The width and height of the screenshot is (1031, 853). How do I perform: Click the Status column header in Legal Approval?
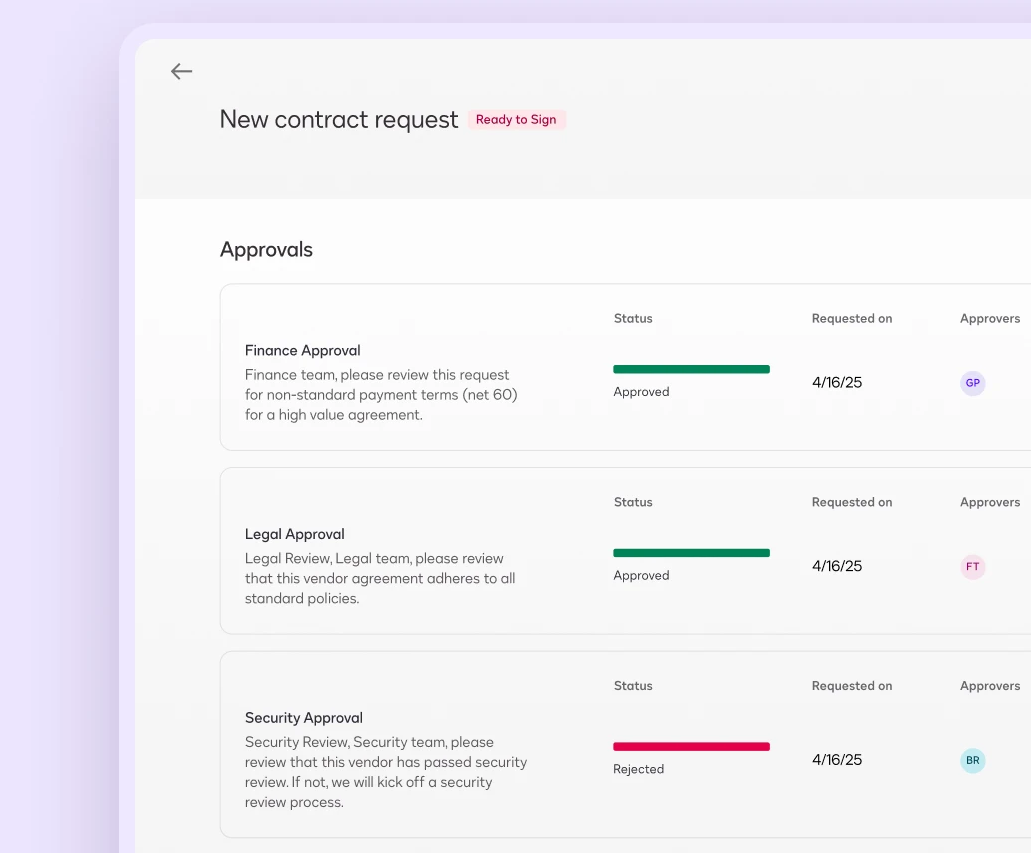pos(633,502)
